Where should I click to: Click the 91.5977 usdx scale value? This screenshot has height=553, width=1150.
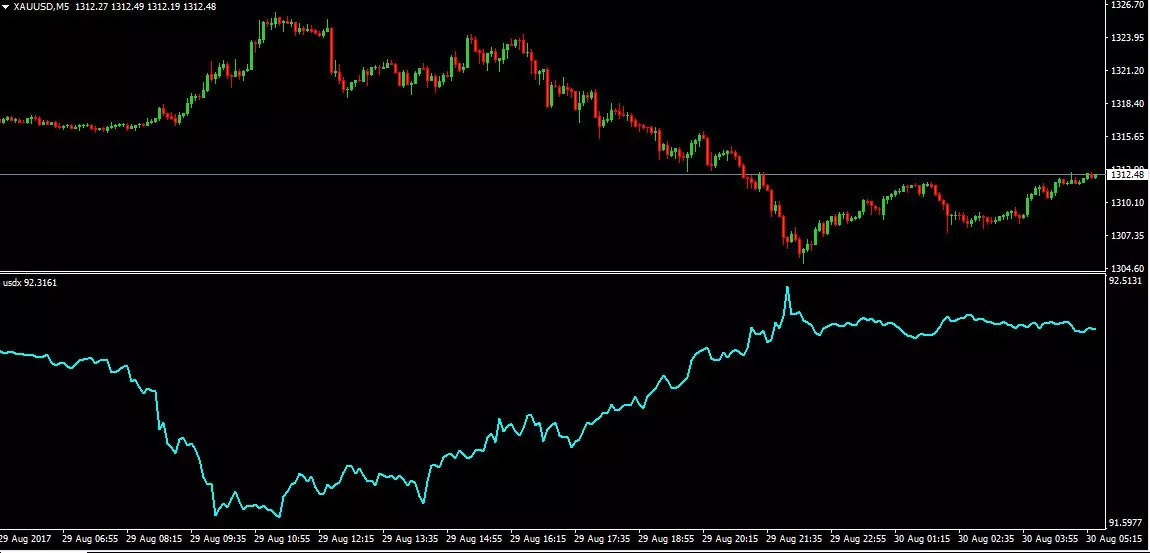click(1127, 523)
